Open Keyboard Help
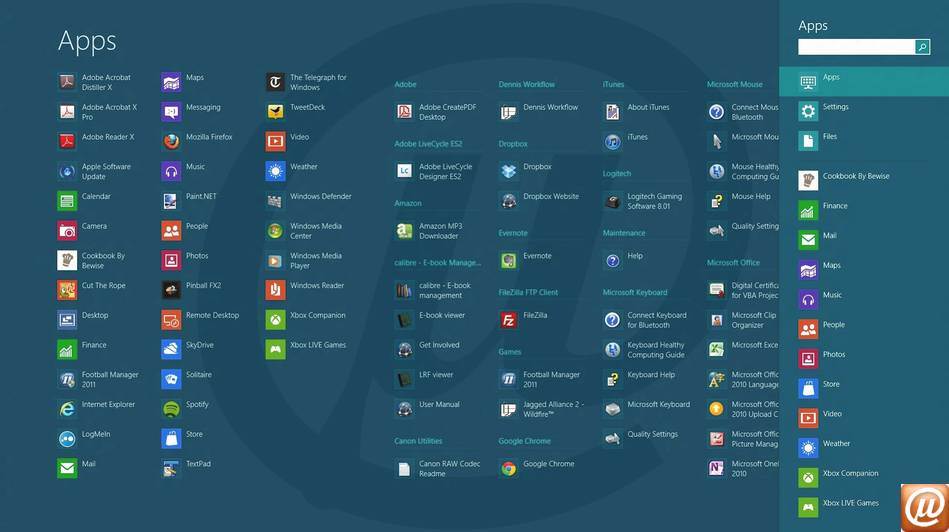This screenshot has width=949, height=532. [639, 378]
